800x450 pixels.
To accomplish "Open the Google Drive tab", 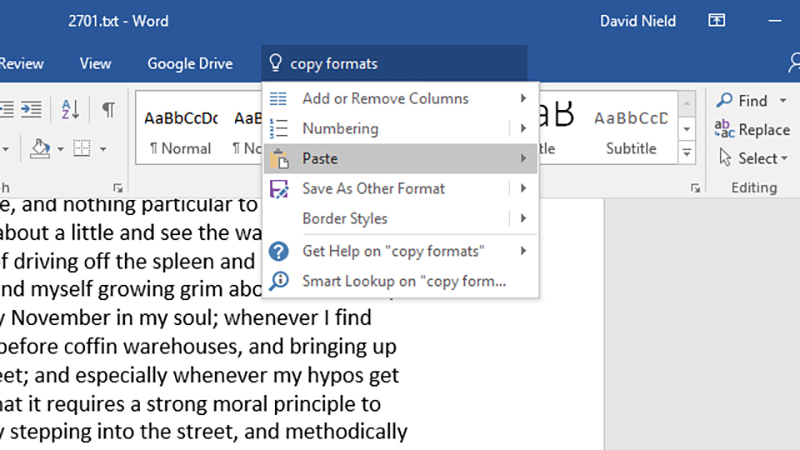I will pos(190,64).
